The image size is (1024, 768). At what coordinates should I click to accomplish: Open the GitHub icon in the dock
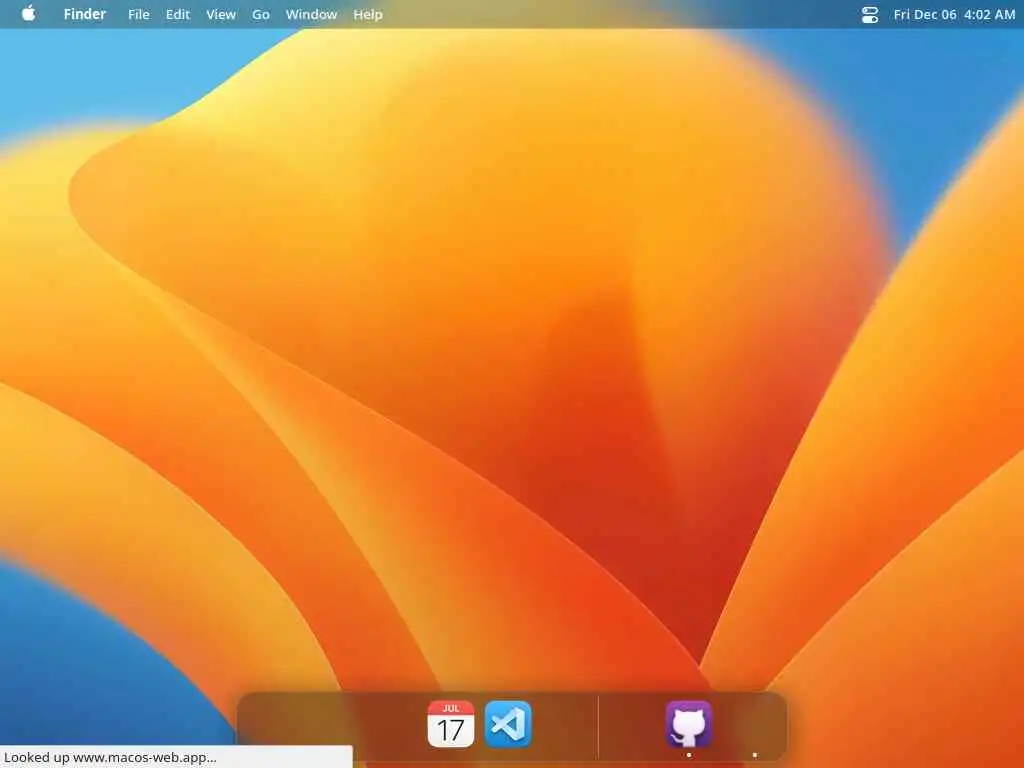[688, 724]
